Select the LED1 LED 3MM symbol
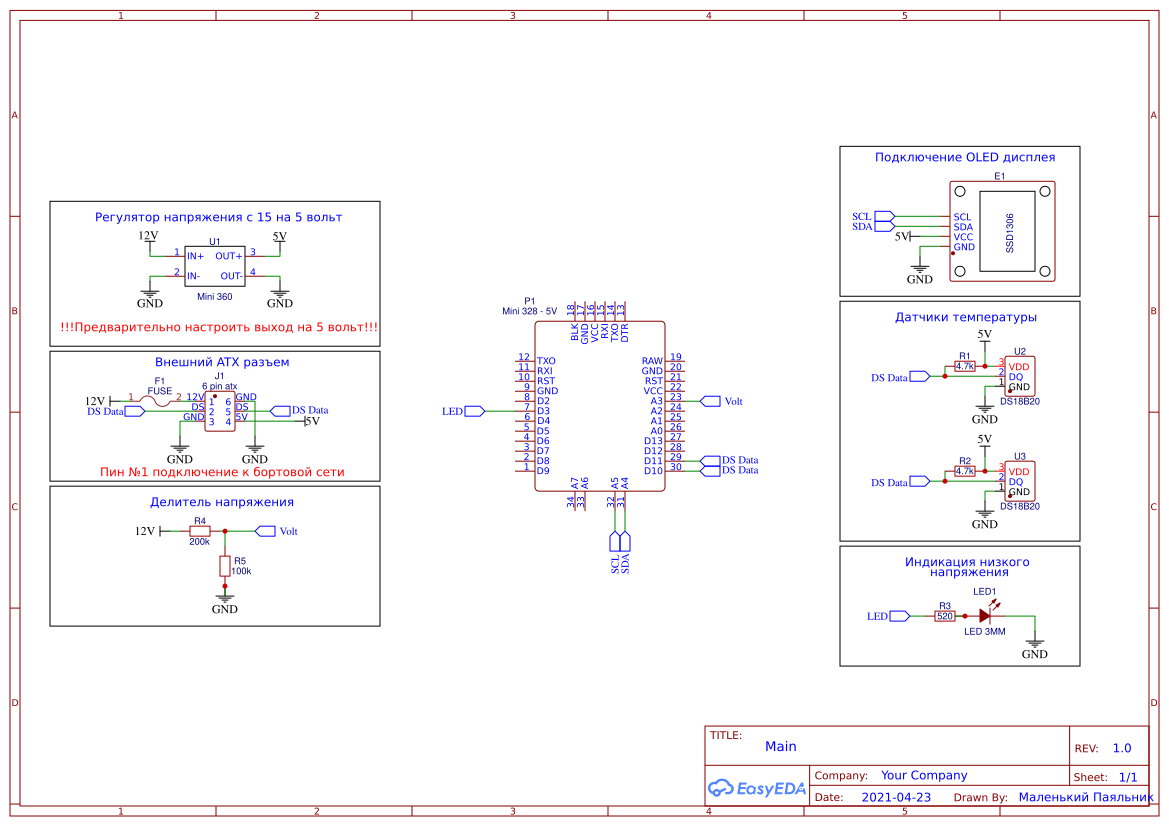1169x826 pixels. coord(984,615)
